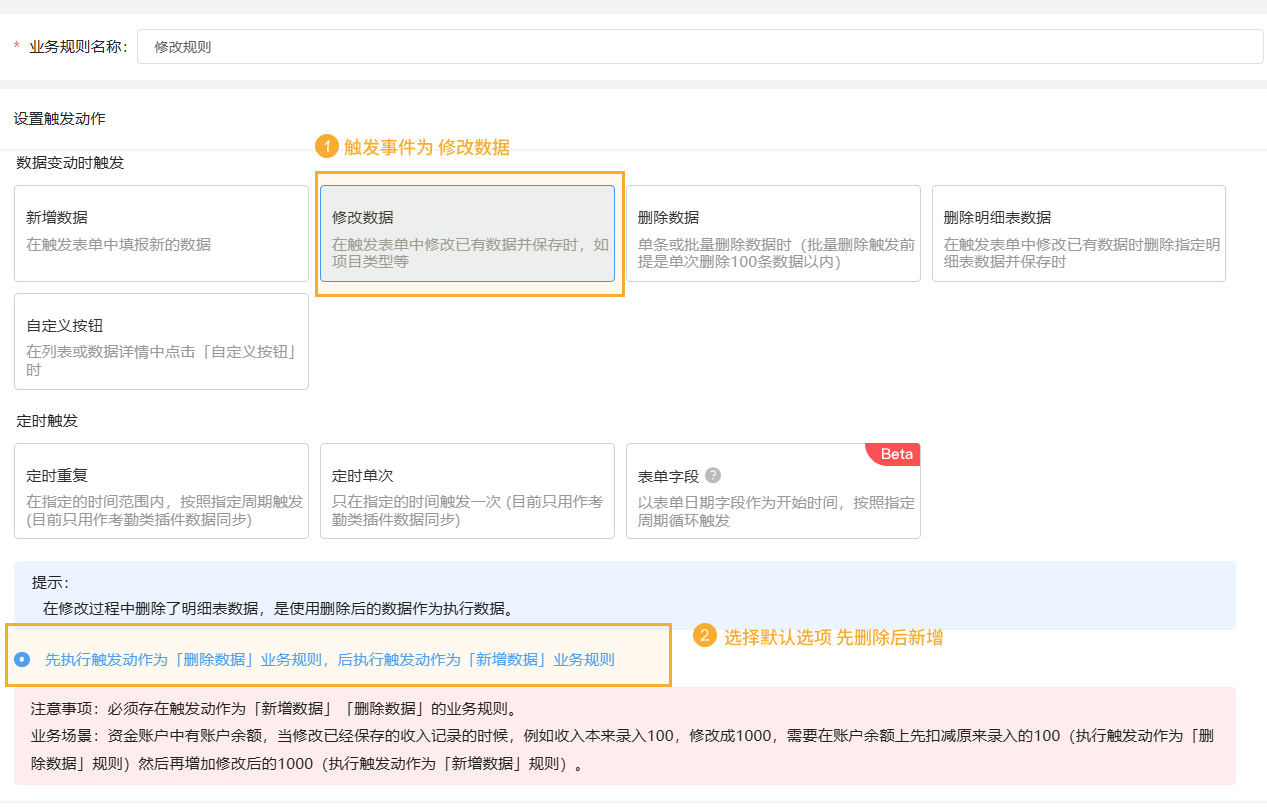This screenshot has height=808, width=1267.
Task: Choose the 定时重复 scheduled trigger
Action: pyautogui.click(x=161, y=491)
